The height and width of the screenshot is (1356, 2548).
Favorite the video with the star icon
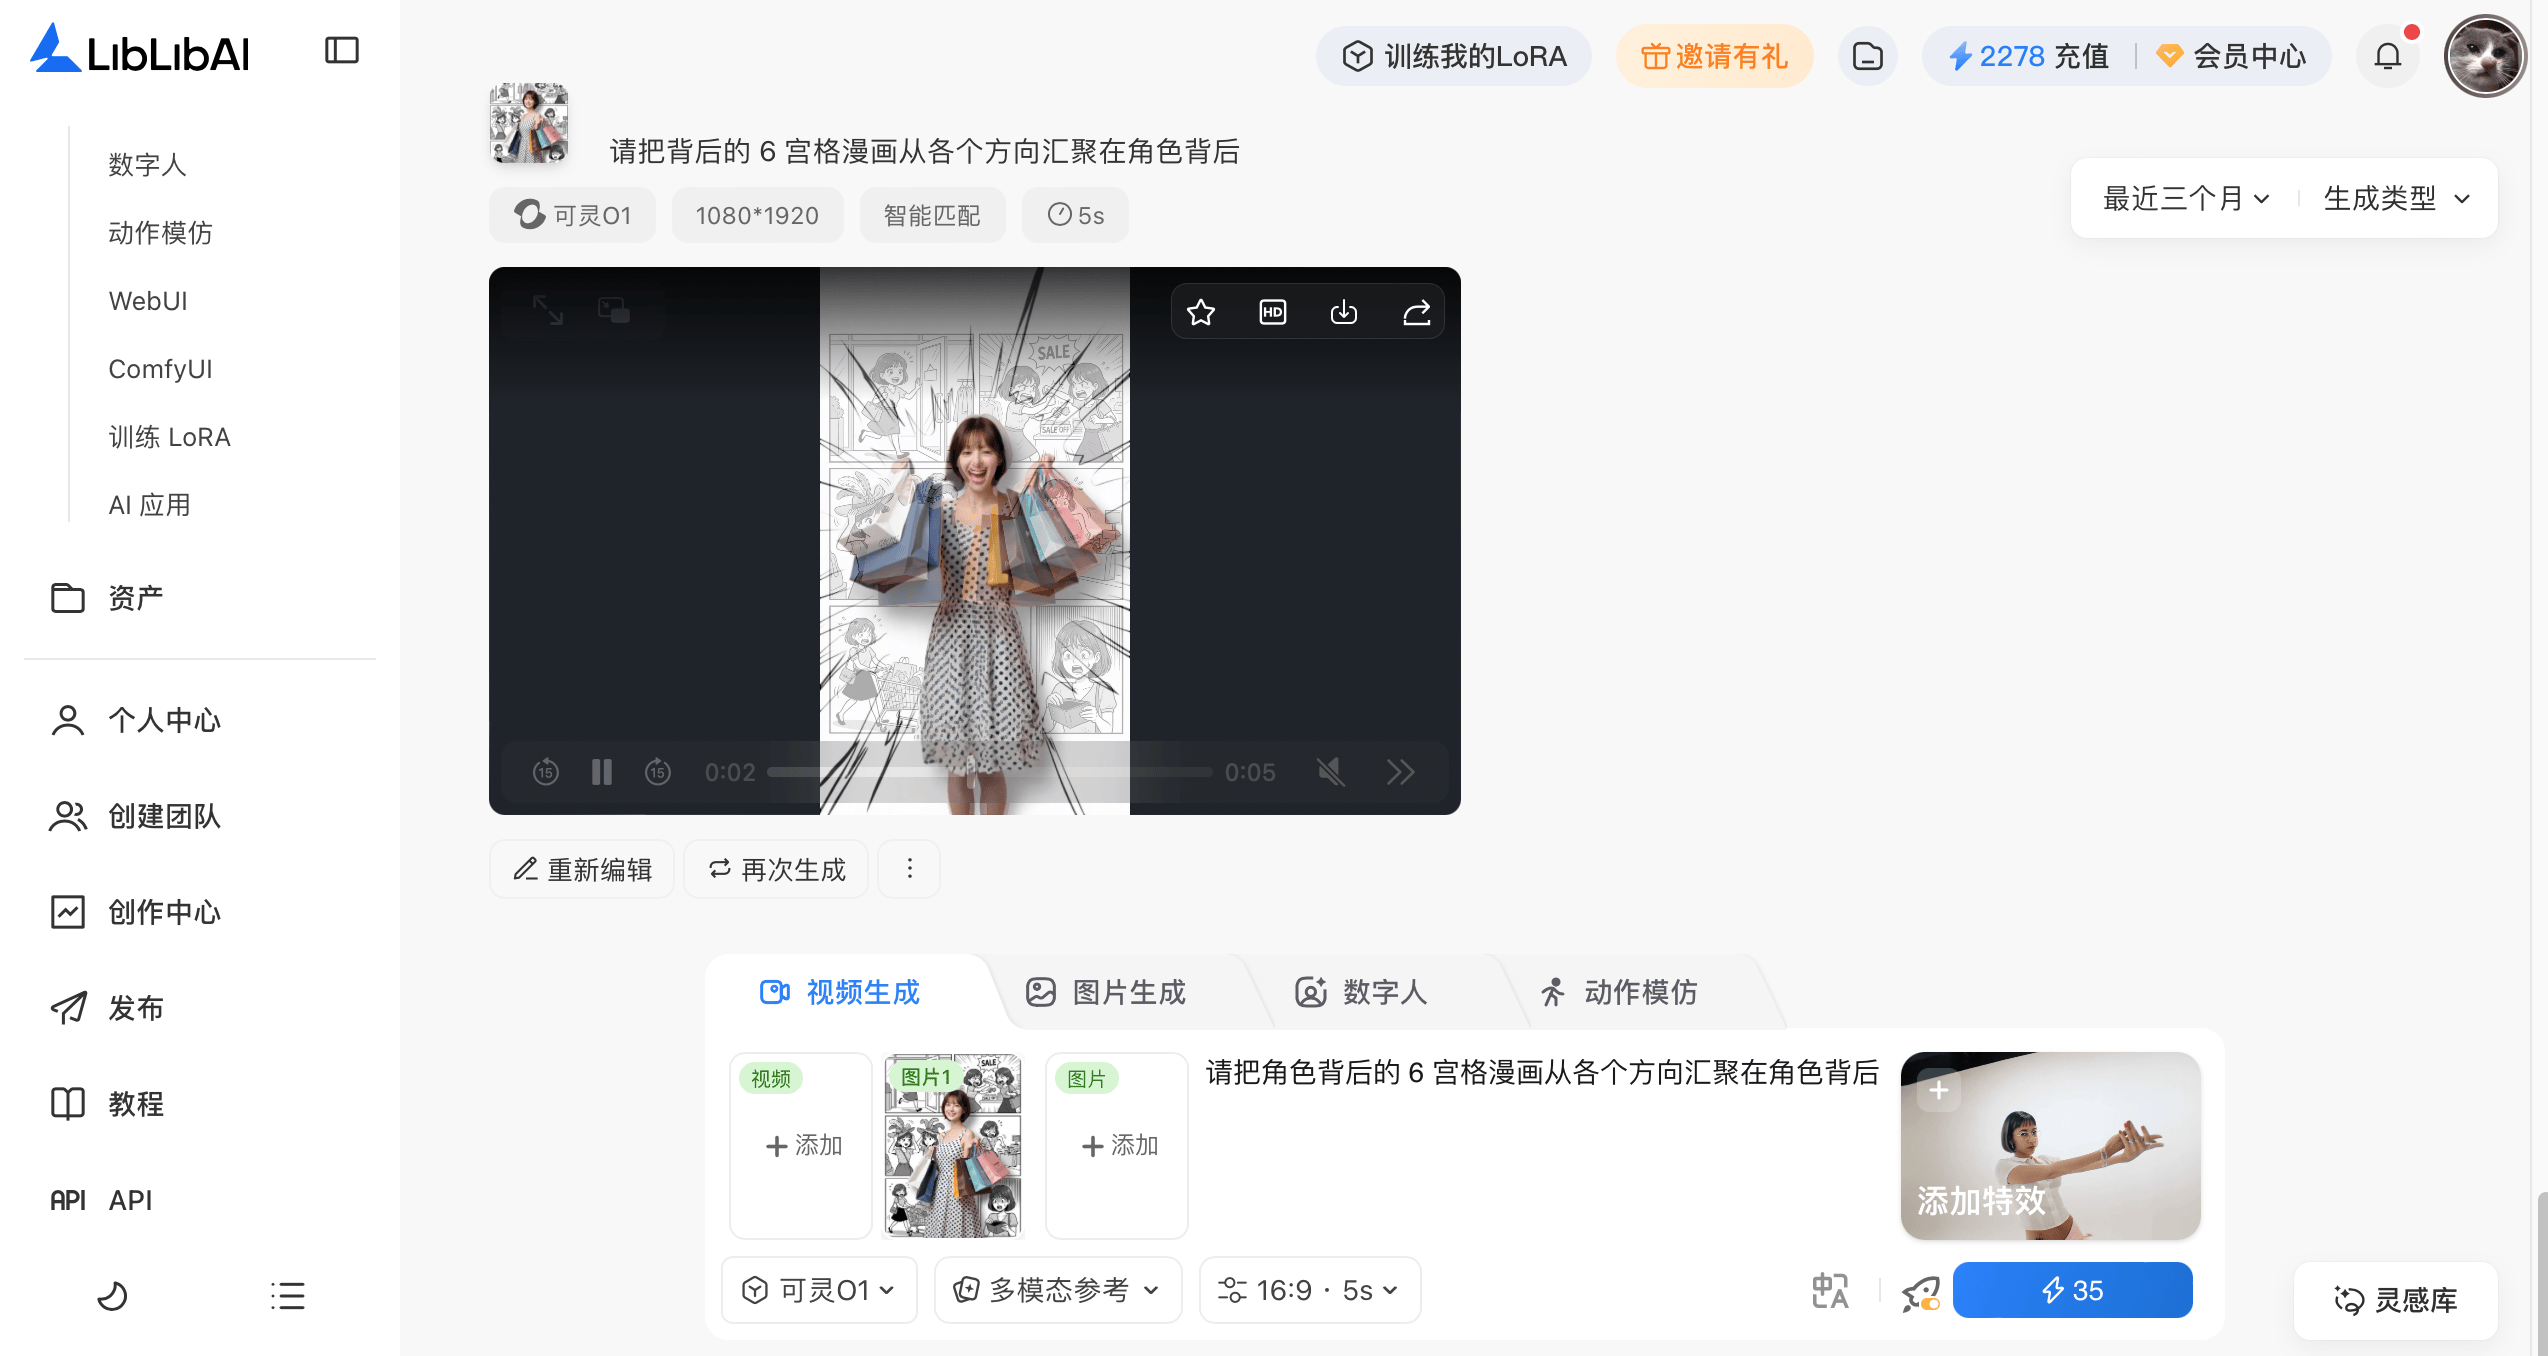tap(1200, 311)
